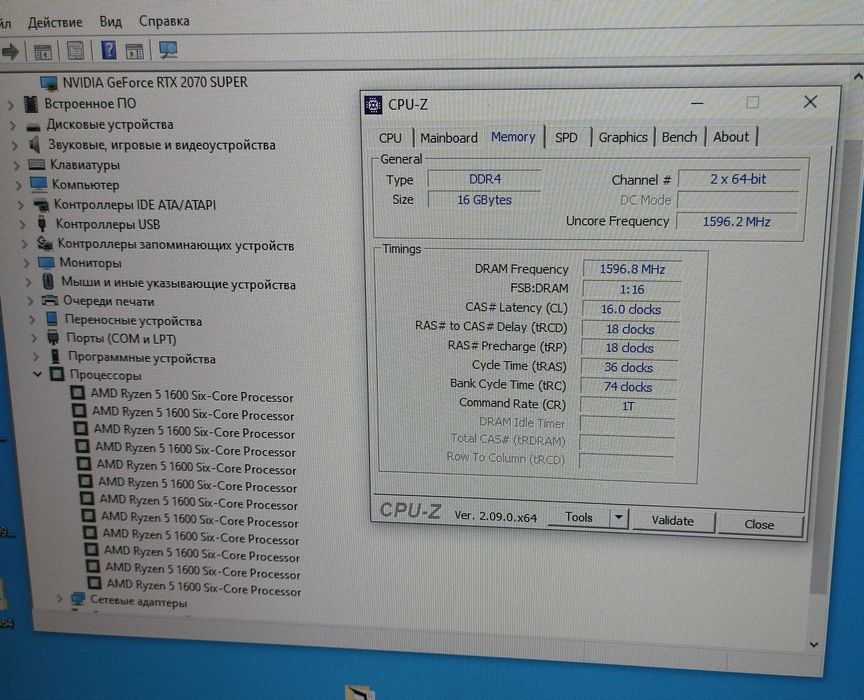Click the Переносные устройства icon
The width and height of the screenshot is (864, 700).
(52, 319)
